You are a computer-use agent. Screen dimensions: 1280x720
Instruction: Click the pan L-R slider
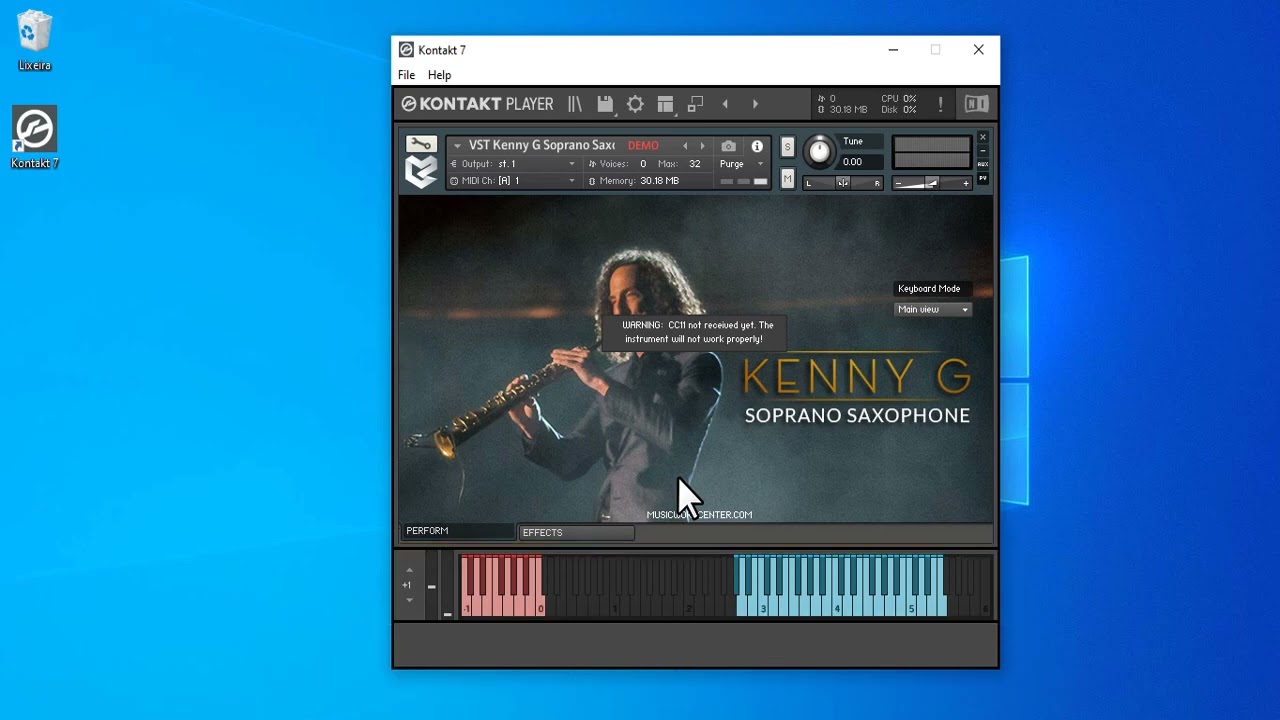coord(843,183)
